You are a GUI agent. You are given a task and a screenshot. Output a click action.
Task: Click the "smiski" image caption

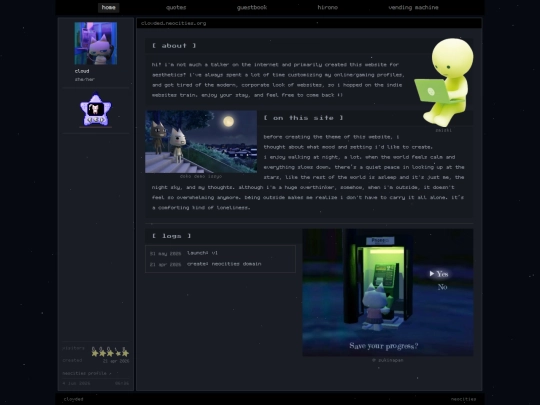pos(444,130)
